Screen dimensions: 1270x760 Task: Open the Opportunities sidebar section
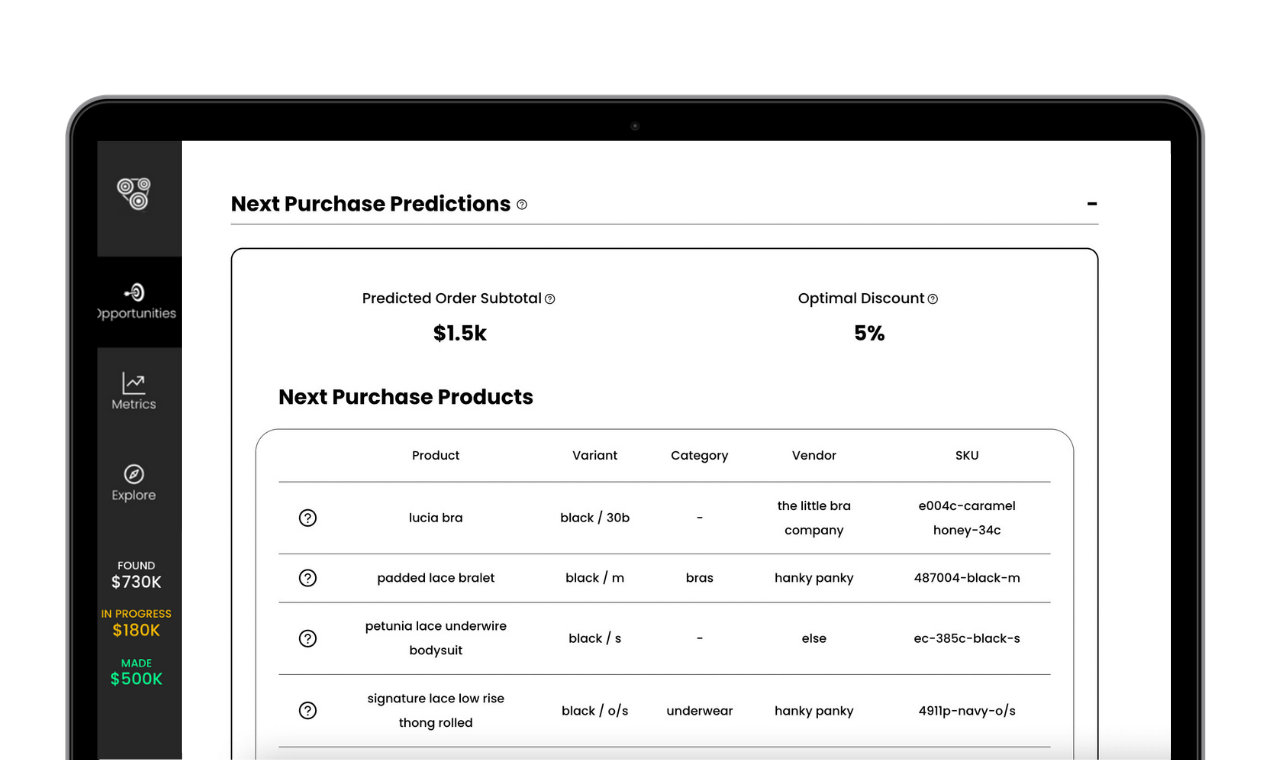[136, 301]
